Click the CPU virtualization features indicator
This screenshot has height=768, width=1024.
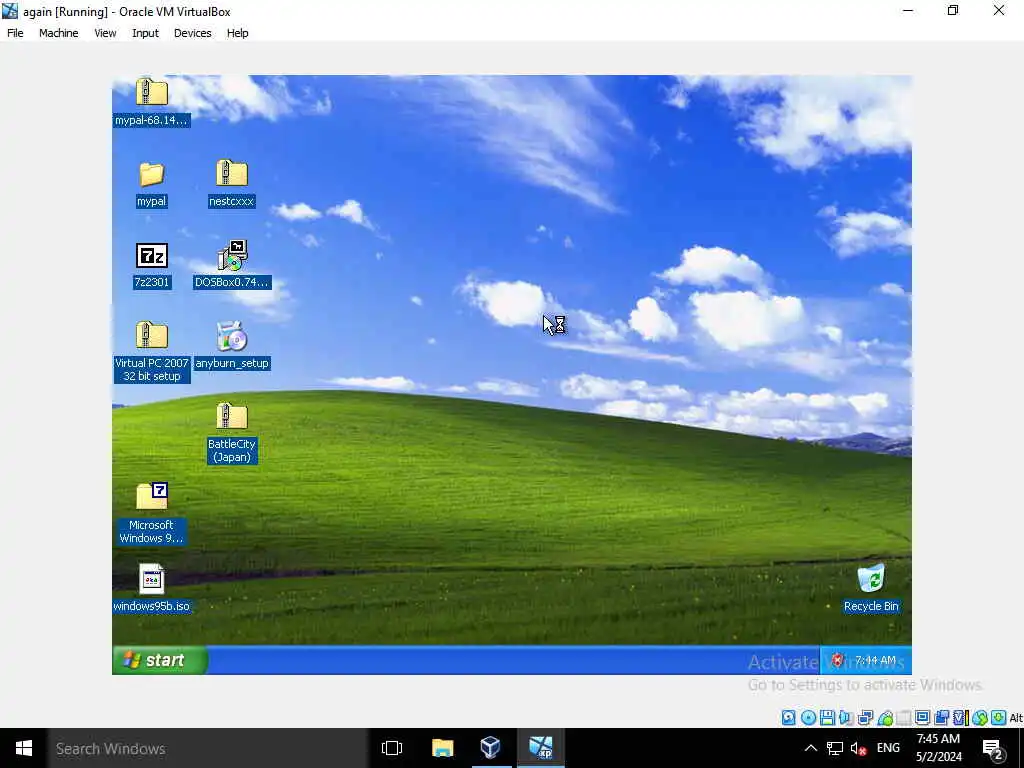tap(961, 718)
